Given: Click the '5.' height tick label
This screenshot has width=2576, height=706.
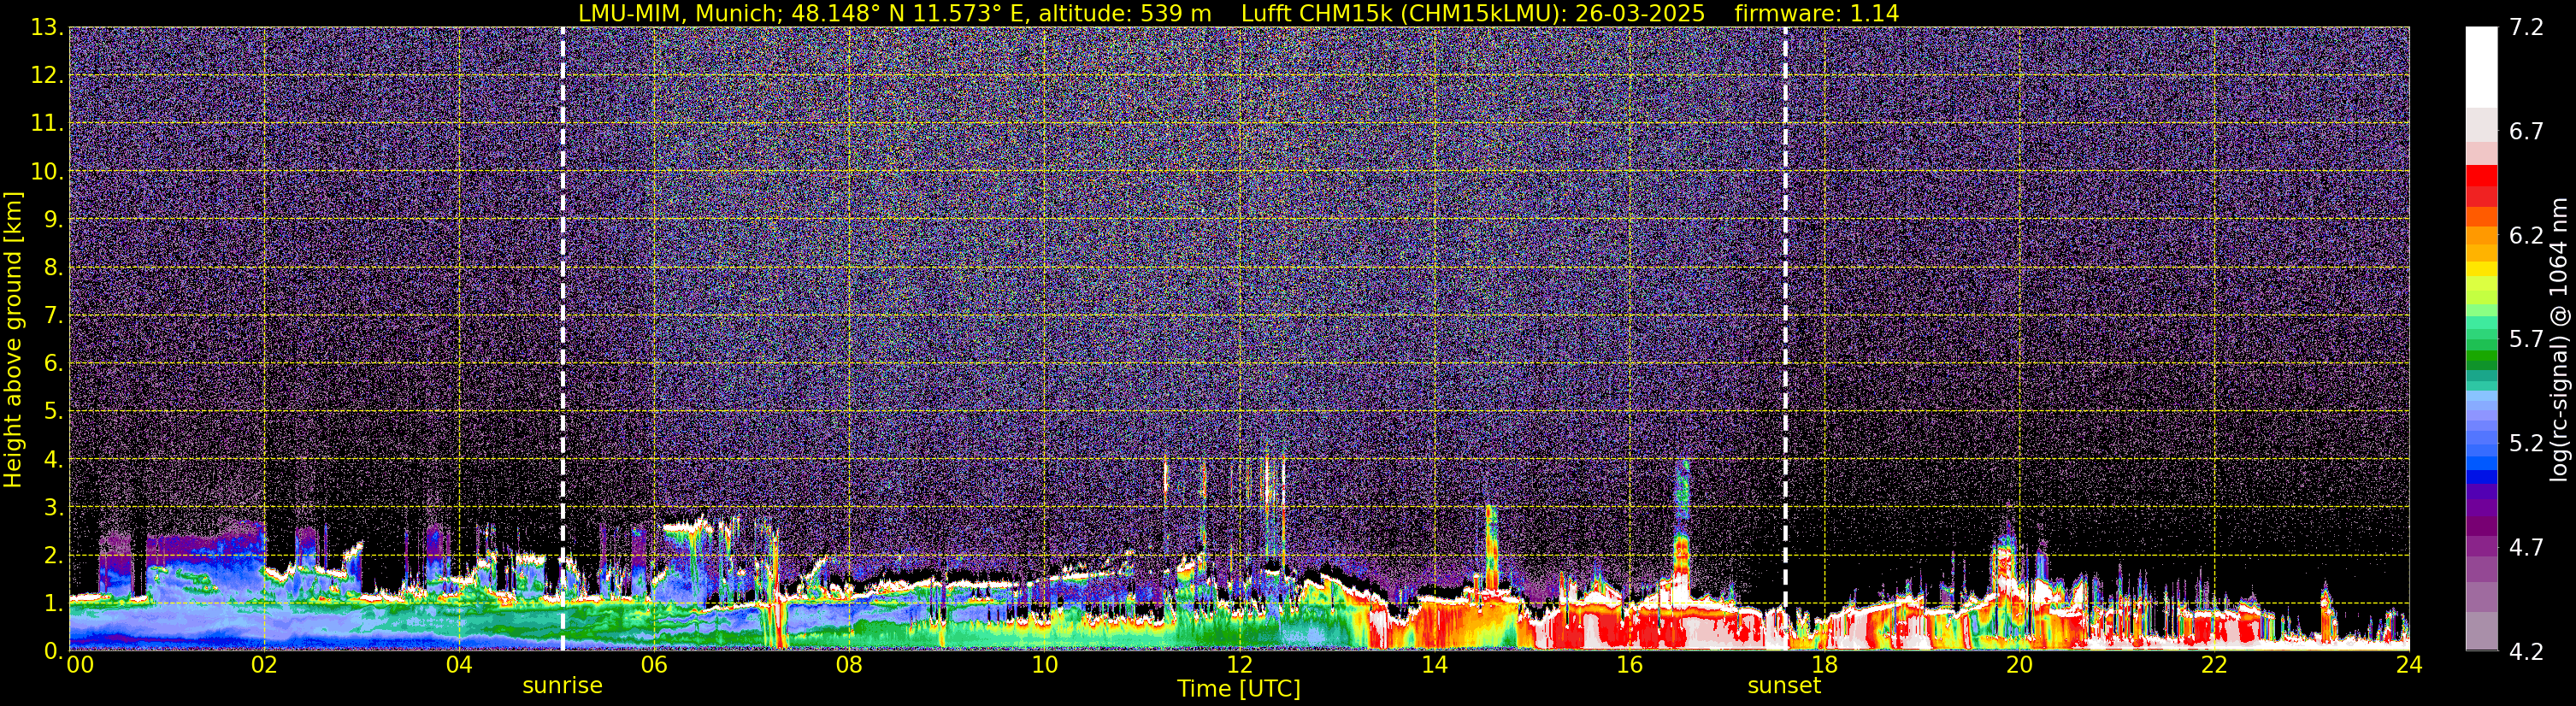Looking at the screenshot, I should (52, 411).
